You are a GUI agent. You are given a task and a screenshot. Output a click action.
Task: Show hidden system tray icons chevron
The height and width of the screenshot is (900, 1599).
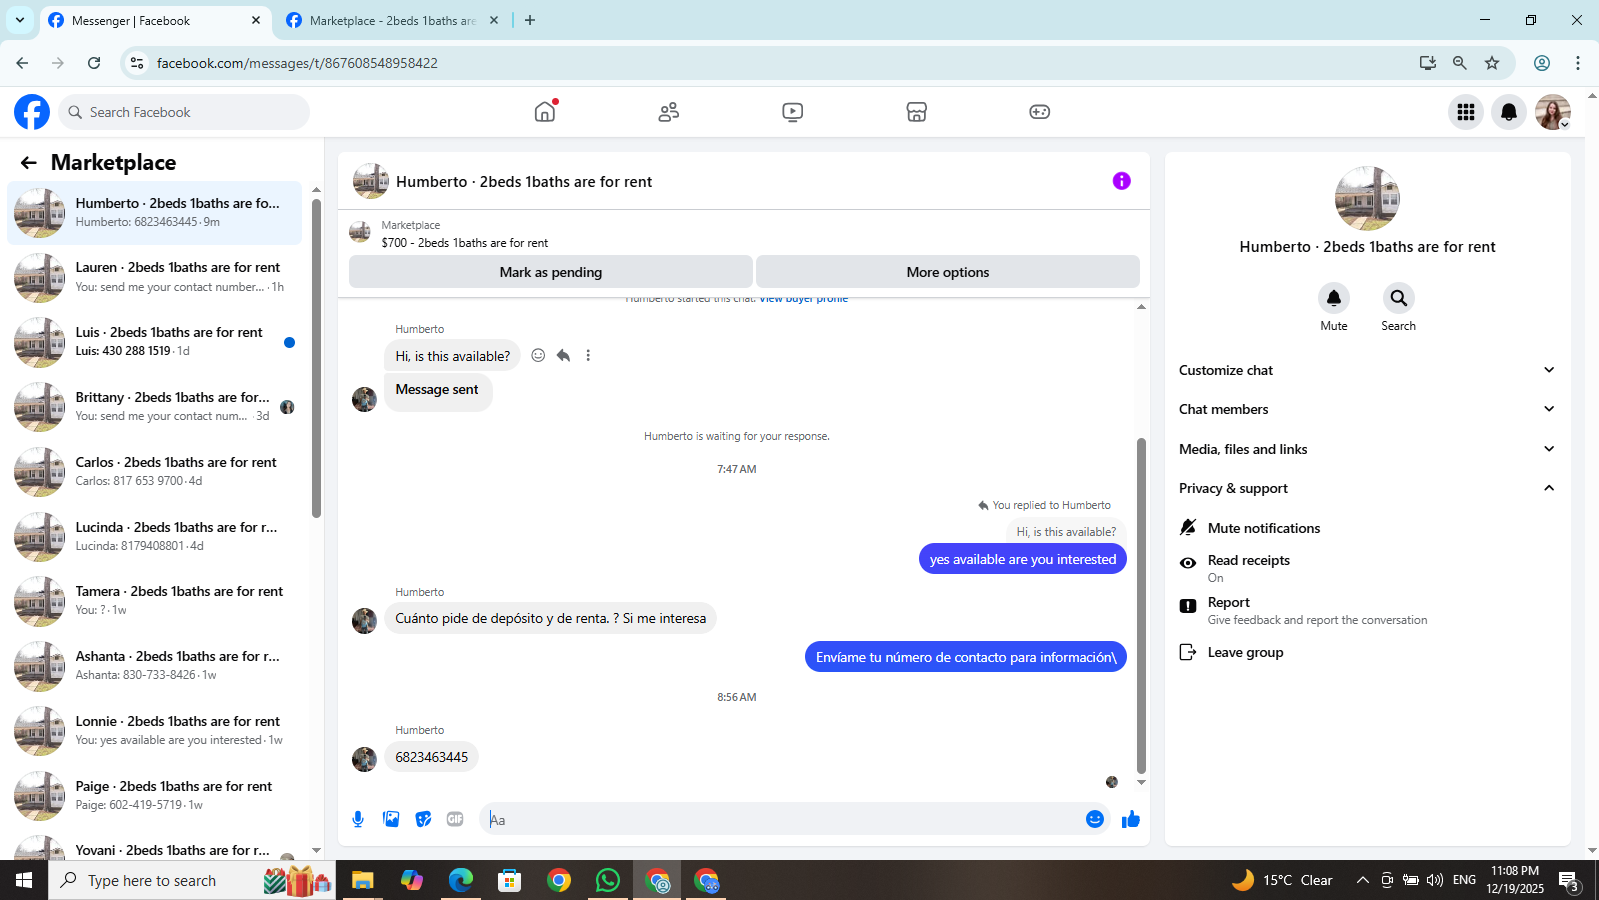(1362, 880)
